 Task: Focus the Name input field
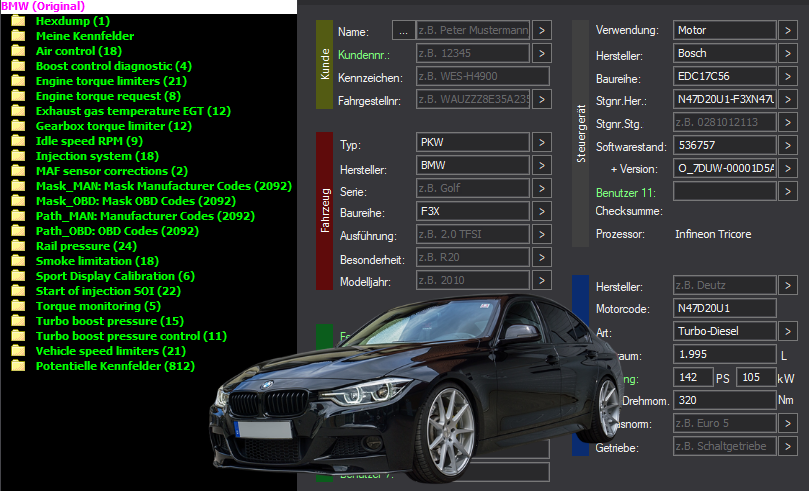473,30
